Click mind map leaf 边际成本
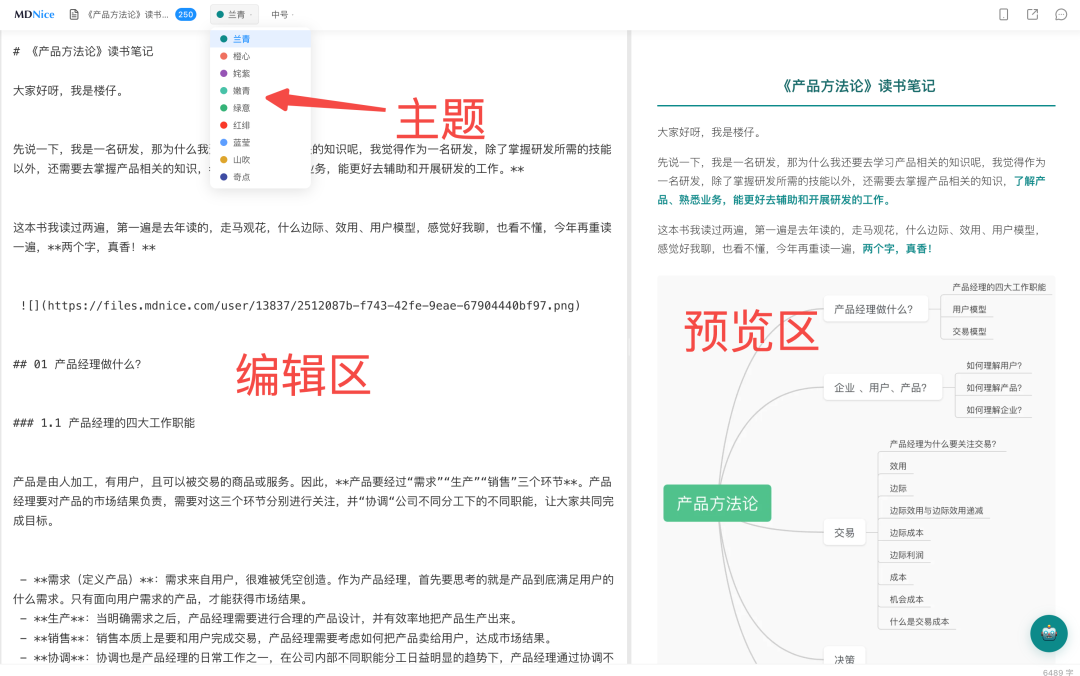The image size is (1080, 676). point(906,533)
